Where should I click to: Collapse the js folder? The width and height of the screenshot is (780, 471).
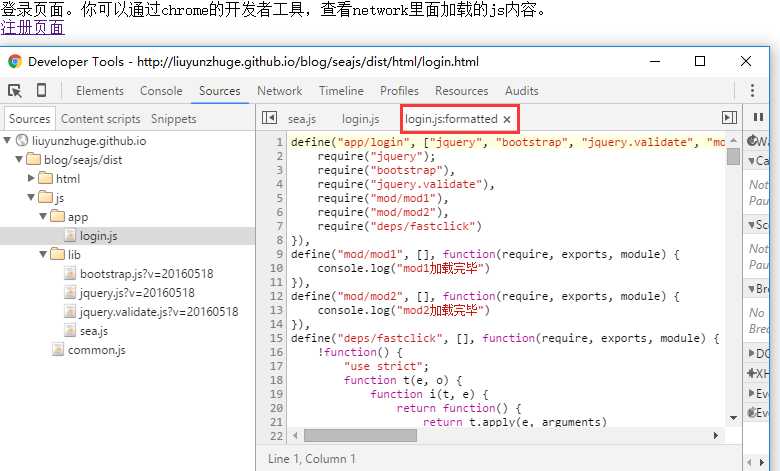click(31, 197)
